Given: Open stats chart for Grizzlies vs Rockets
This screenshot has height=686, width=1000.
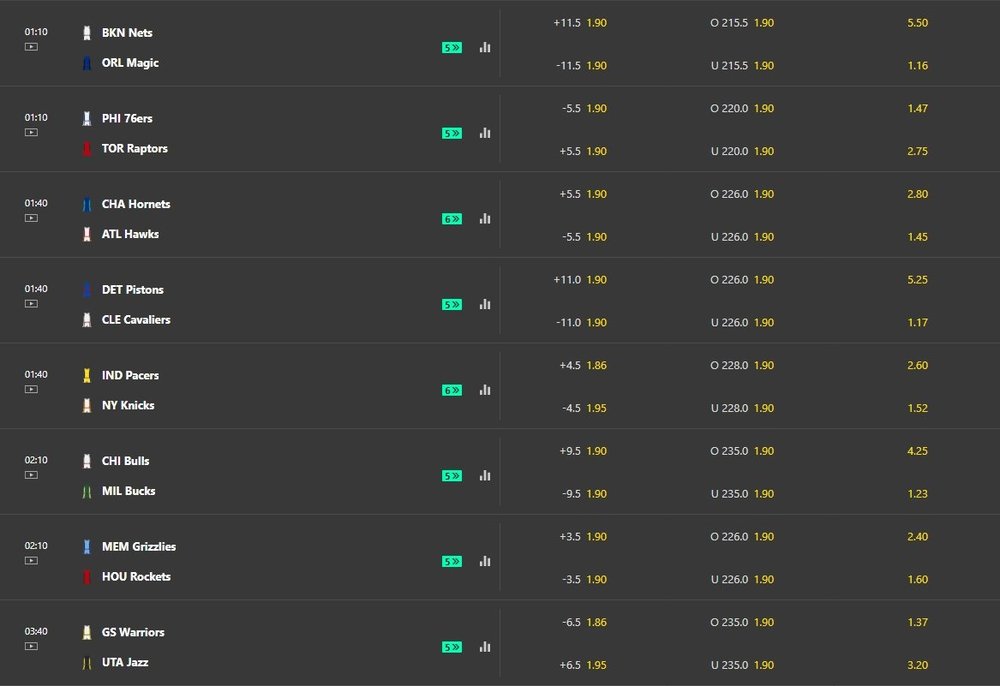Looking at the screenshot, I should [485, 561].
